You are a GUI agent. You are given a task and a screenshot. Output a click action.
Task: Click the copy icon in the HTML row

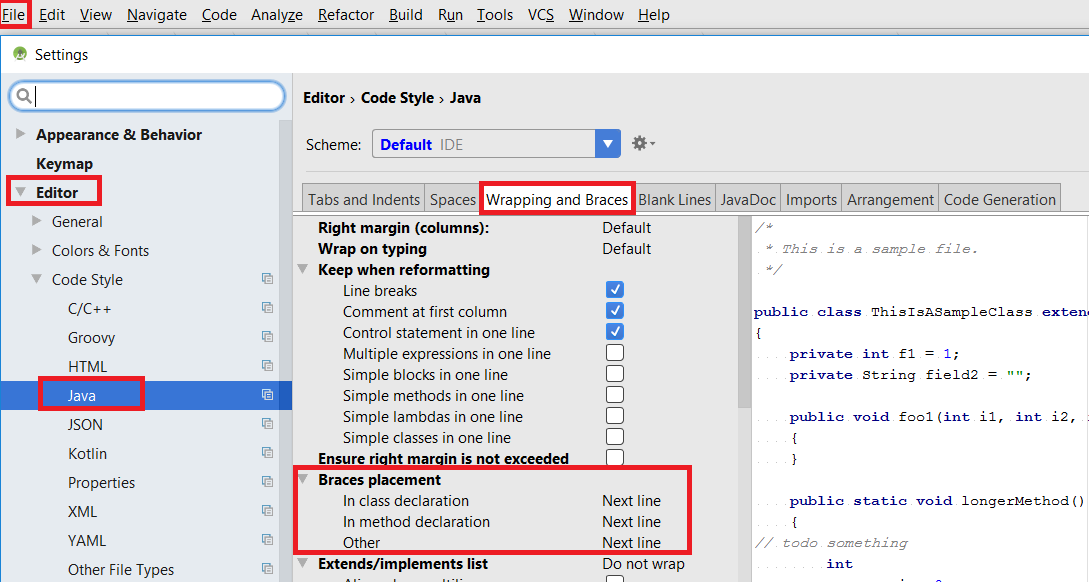pyautogui.click(x=267, y=365)
